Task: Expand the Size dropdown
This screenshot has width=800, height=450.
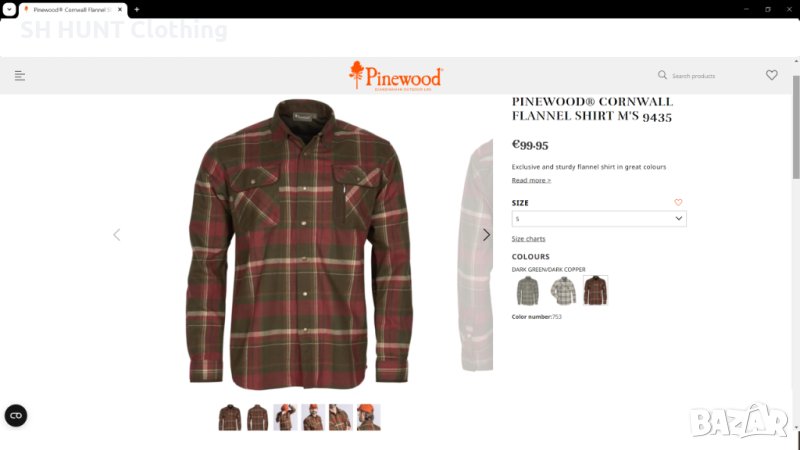Action: pos(599,218)
